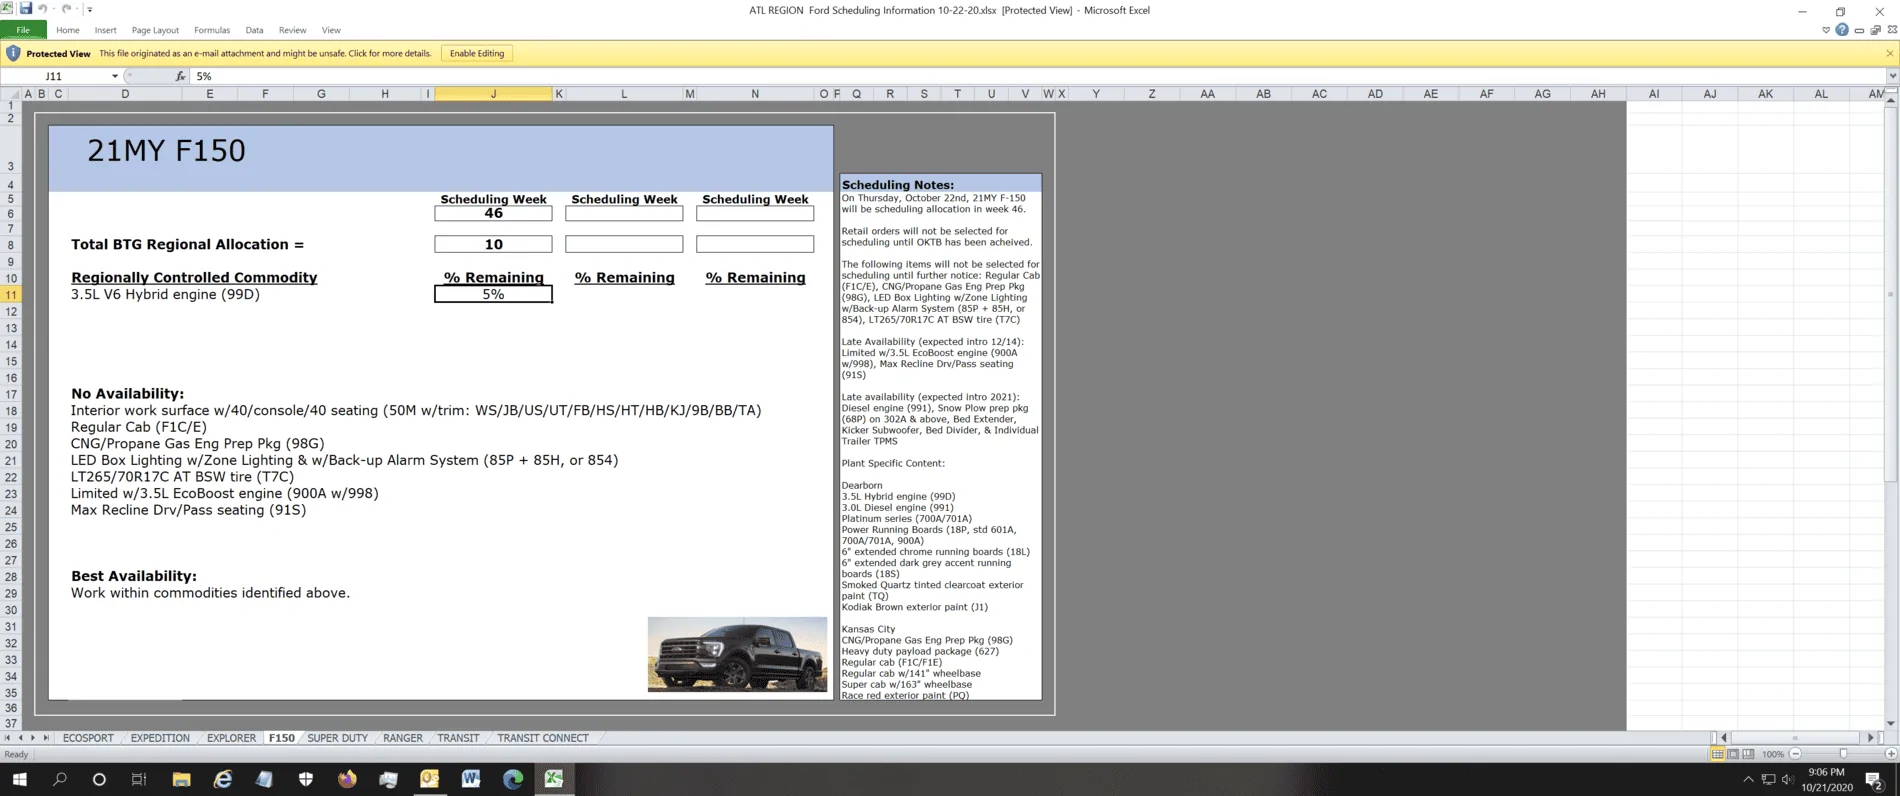Click the 100% zoom level
Image resolution: width=1900 pixels, height=796 pixels.
click(1773, 754)
